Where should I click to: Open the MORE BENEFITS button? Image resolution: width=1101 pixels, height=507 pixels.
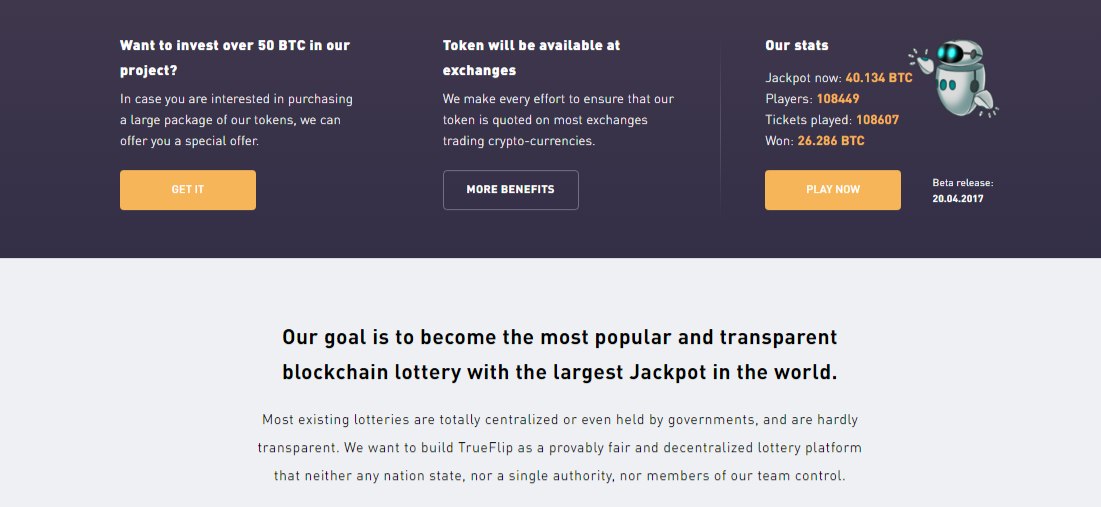[510, 190]
